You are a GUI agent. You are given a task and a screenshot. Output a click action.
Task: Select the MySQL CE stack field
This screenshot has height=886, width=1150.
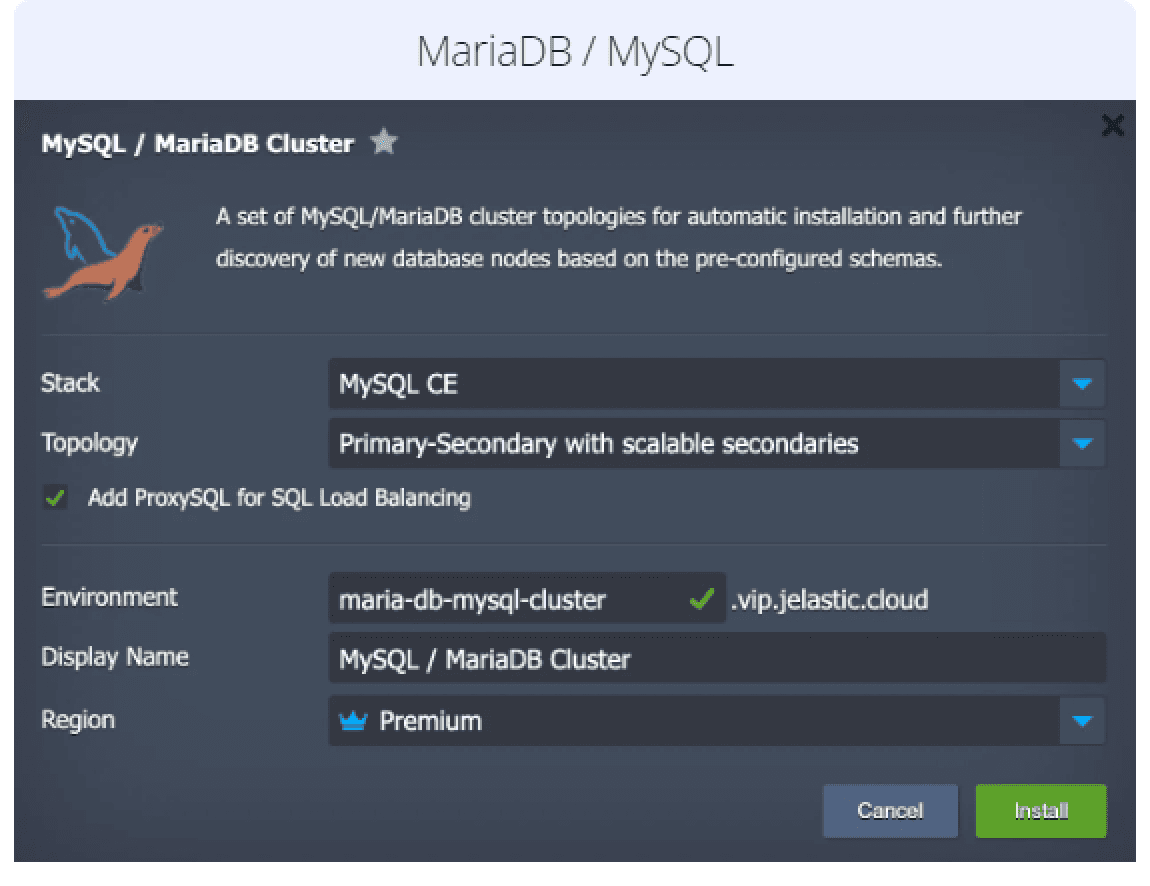tap(692, 384)
